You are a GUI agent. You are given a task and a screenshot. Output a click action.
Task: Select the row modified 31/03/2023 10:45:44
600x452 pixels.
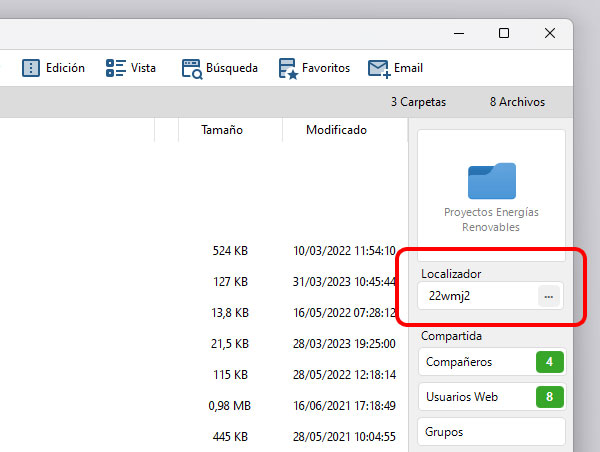point(344,282)
